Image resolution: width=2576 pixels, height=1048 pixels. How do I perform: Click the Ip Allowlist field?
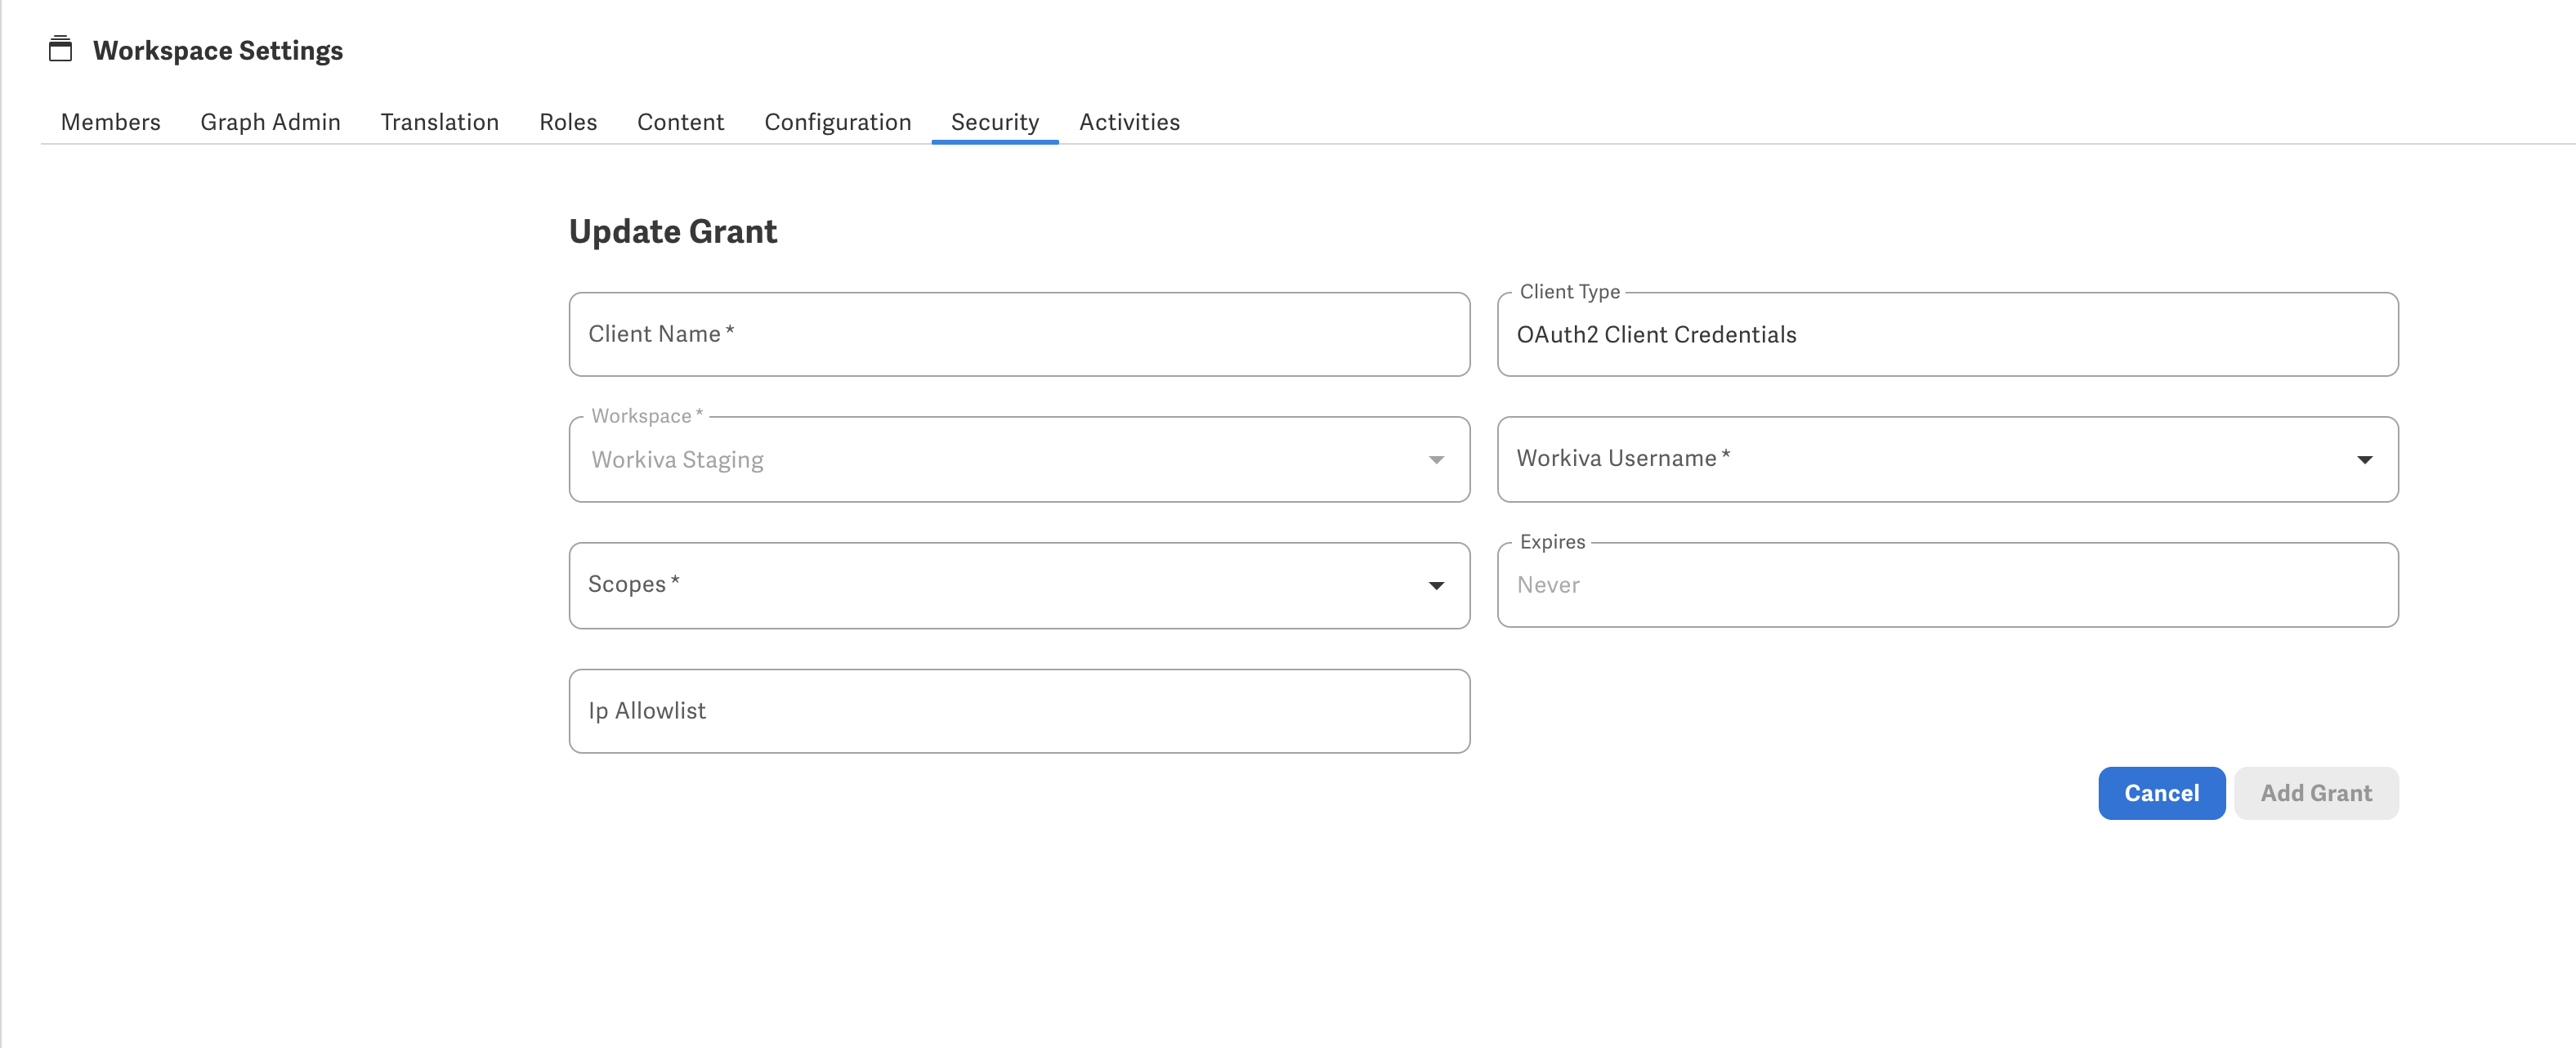(x=1018, y=711)
